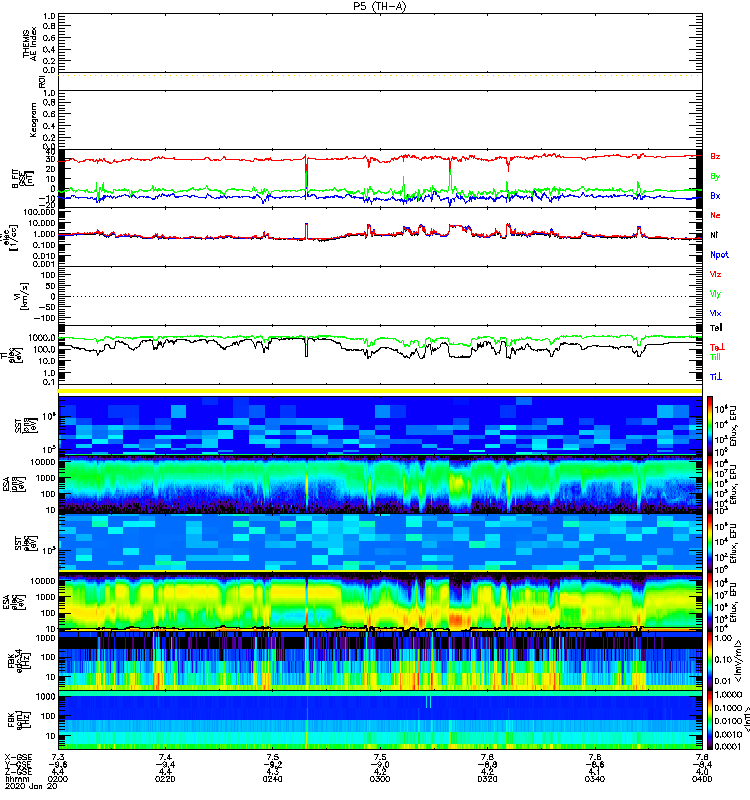The height and width of the screenshot is (800, 750).
Task: Click the <|nT|> color bar label
Action: point(745,719)
